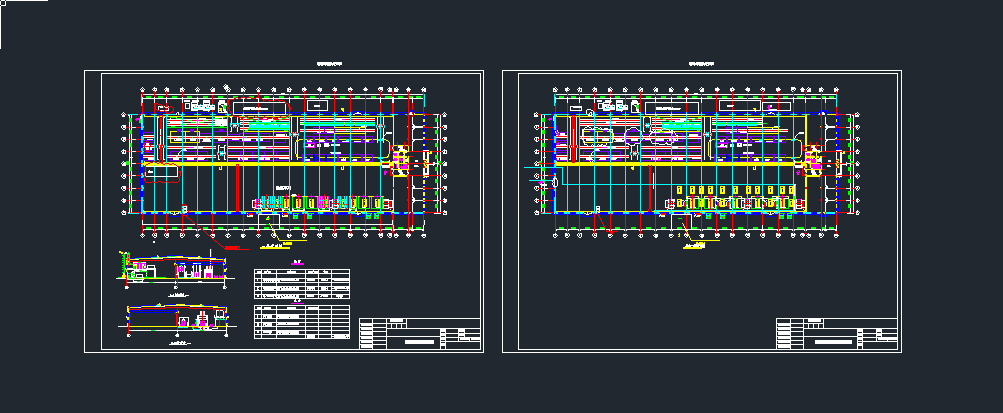The width and height of the screenshot is (1003, 413).
Task: Click the title block on the left sheet
Action: tap(420, 333)
